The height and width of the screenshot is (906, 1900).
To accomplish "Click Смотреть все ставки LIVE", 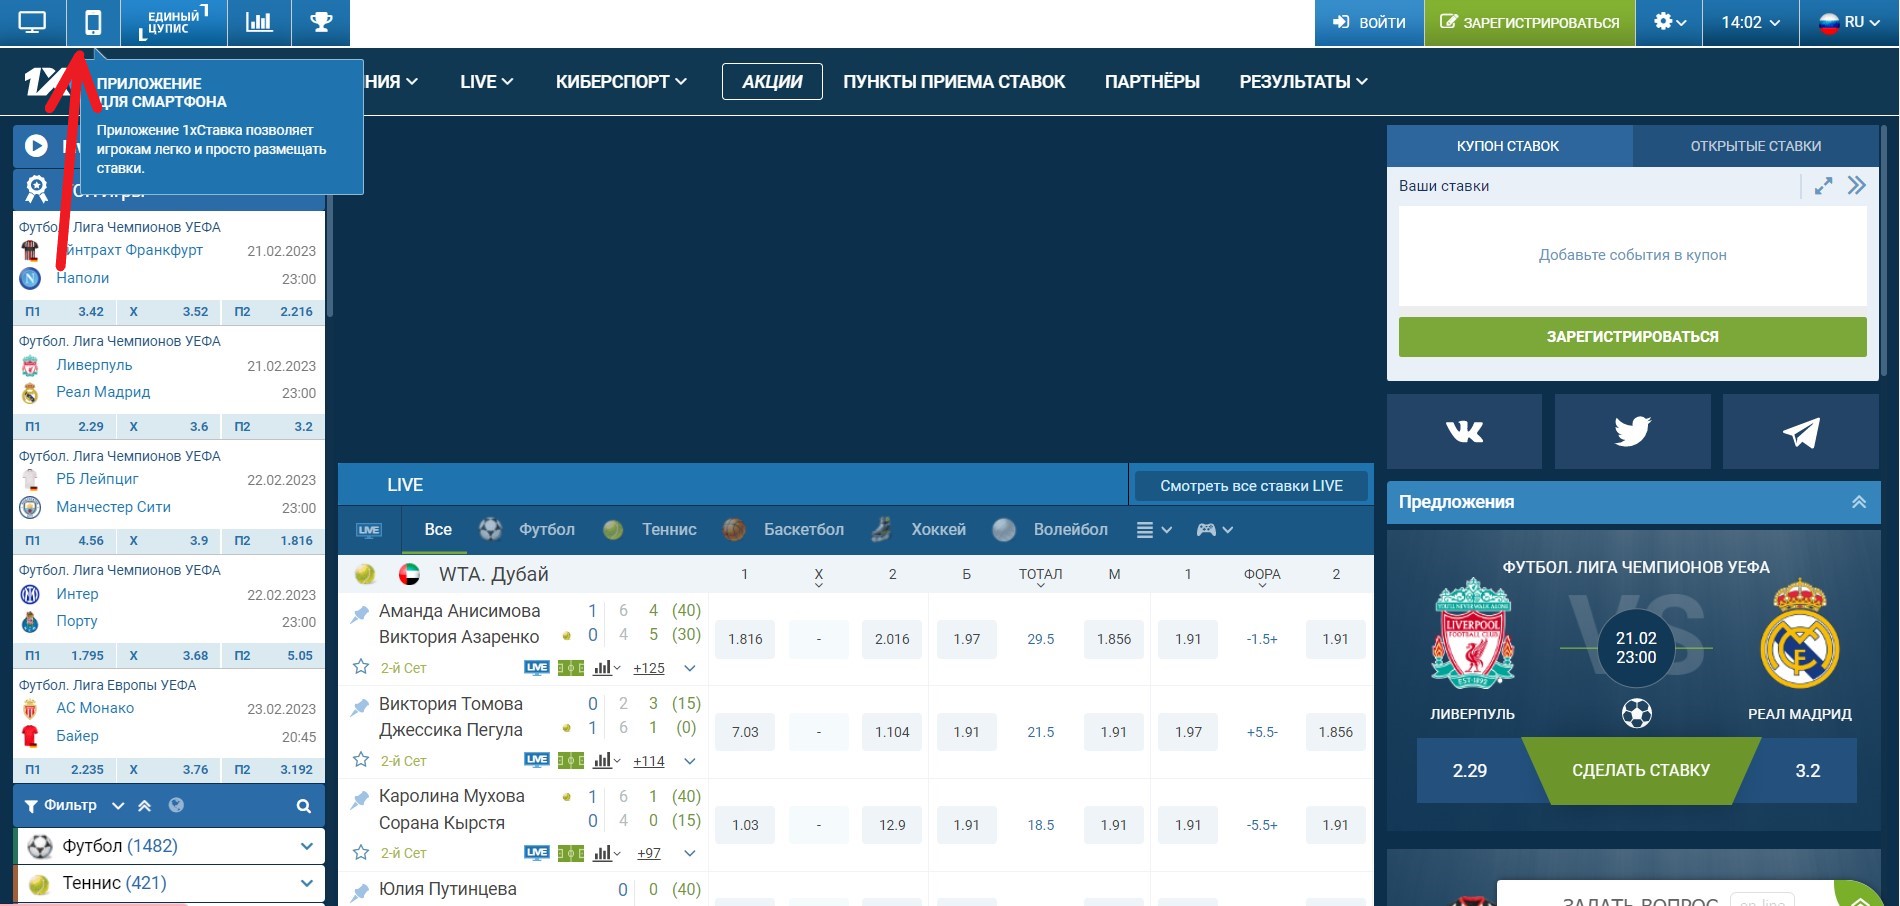I will [x=1251, y=486].
